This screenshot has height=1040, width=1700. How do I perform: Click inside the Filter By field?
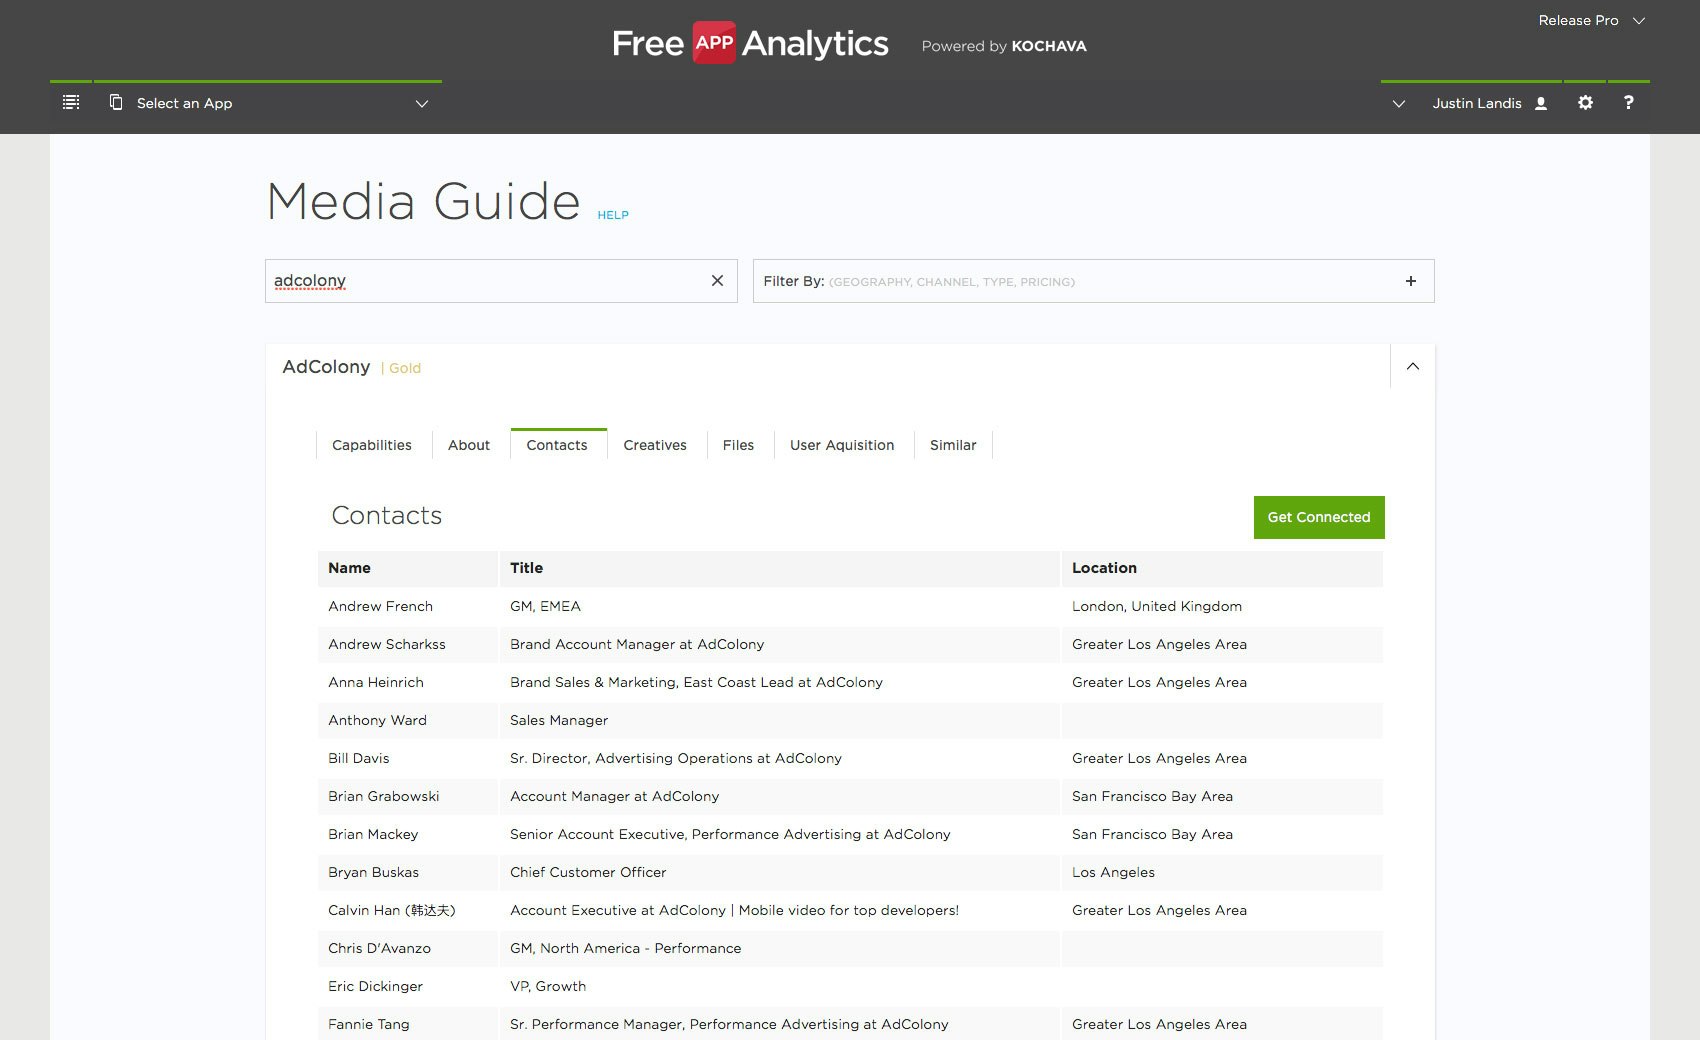point(1050,281)
